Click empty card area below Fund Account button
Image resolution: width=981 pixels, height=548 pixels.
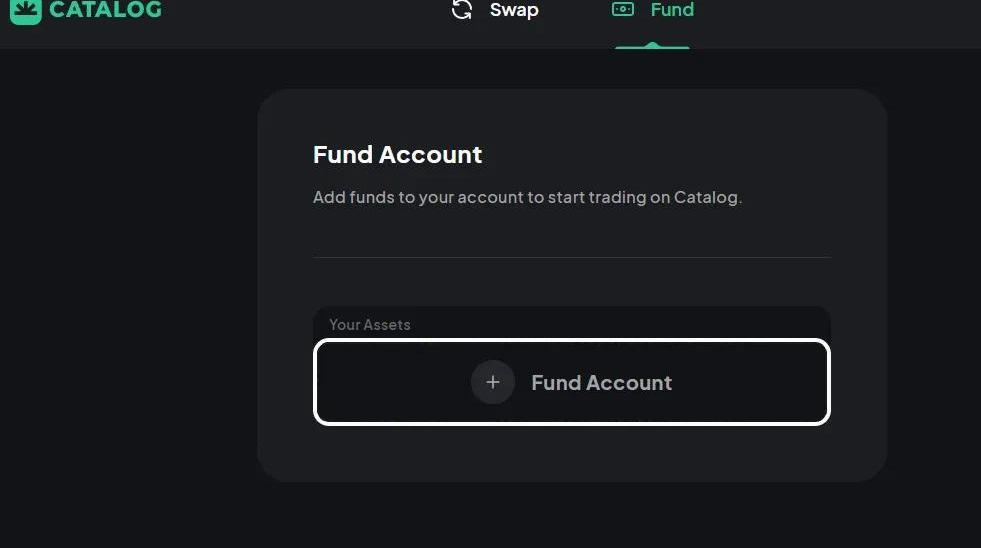(x=571, y=453)
